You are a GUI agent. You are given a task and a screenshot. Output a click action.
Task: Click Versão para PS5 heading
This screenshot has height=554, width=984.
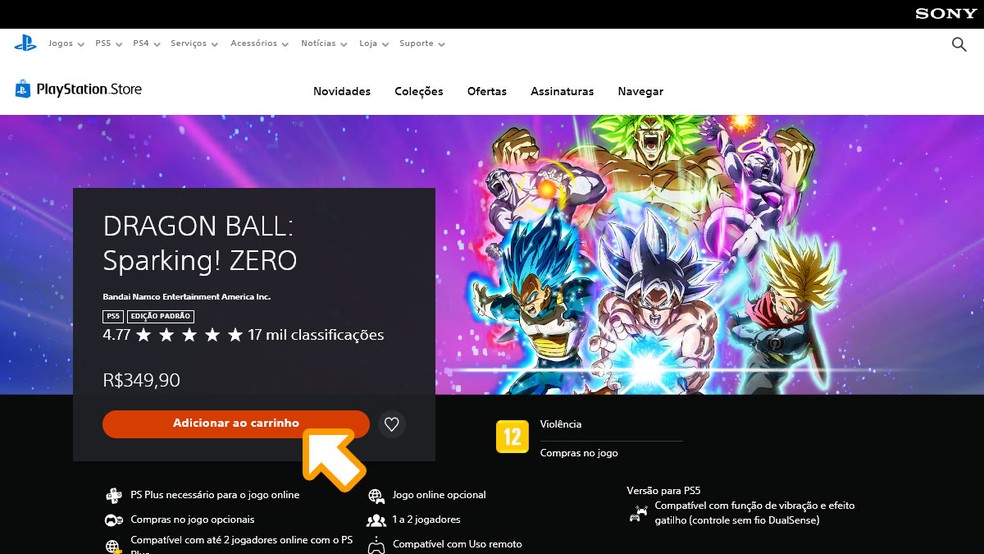(x=663, y=491)
